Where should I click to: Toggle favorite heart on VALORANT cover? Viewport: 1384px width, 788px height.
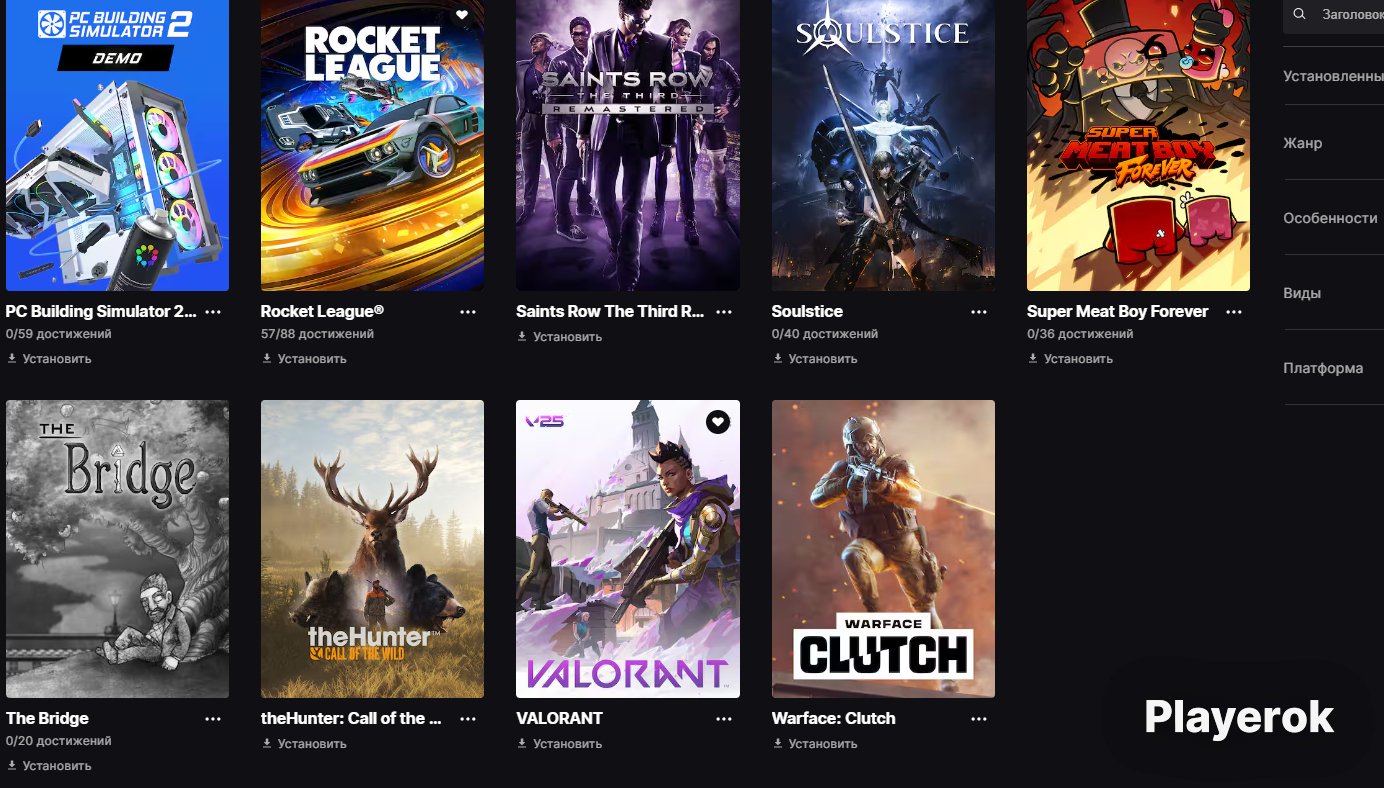(718, 422)
